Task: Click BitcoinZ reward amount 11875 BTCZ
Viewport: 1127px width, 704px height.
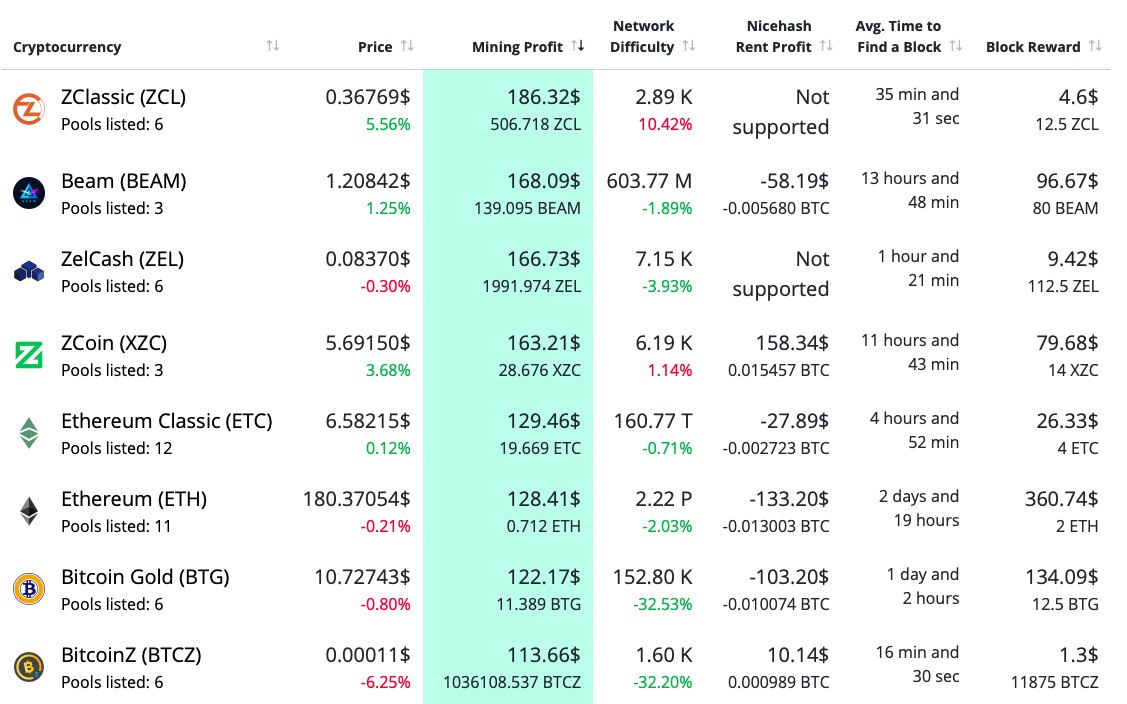Action: click(1054, 682)
